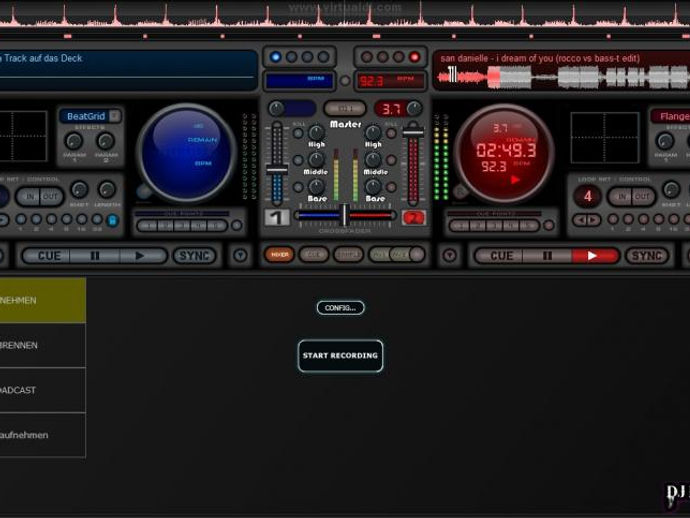
Task: Click the left deck PARAM 2 effect knob
Action: pos(106,141)
